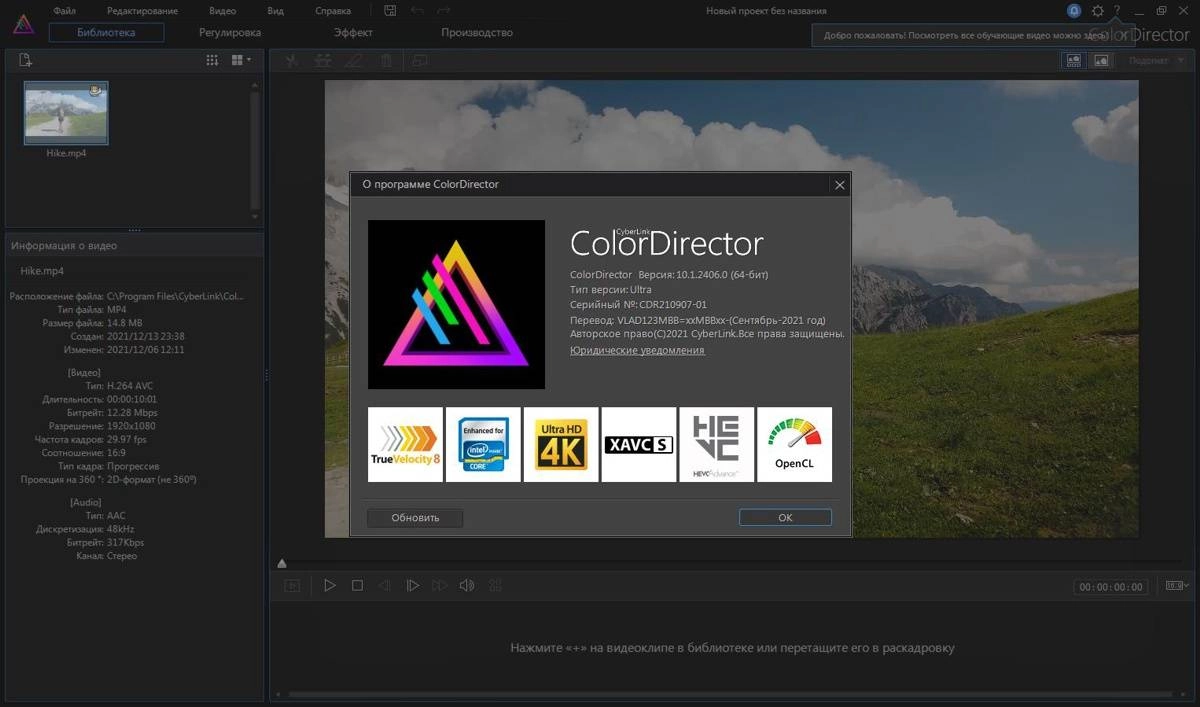Click the fullscreen icon next to volume
The height and width of the screenshot is (707, 1200).
(495, 586)
